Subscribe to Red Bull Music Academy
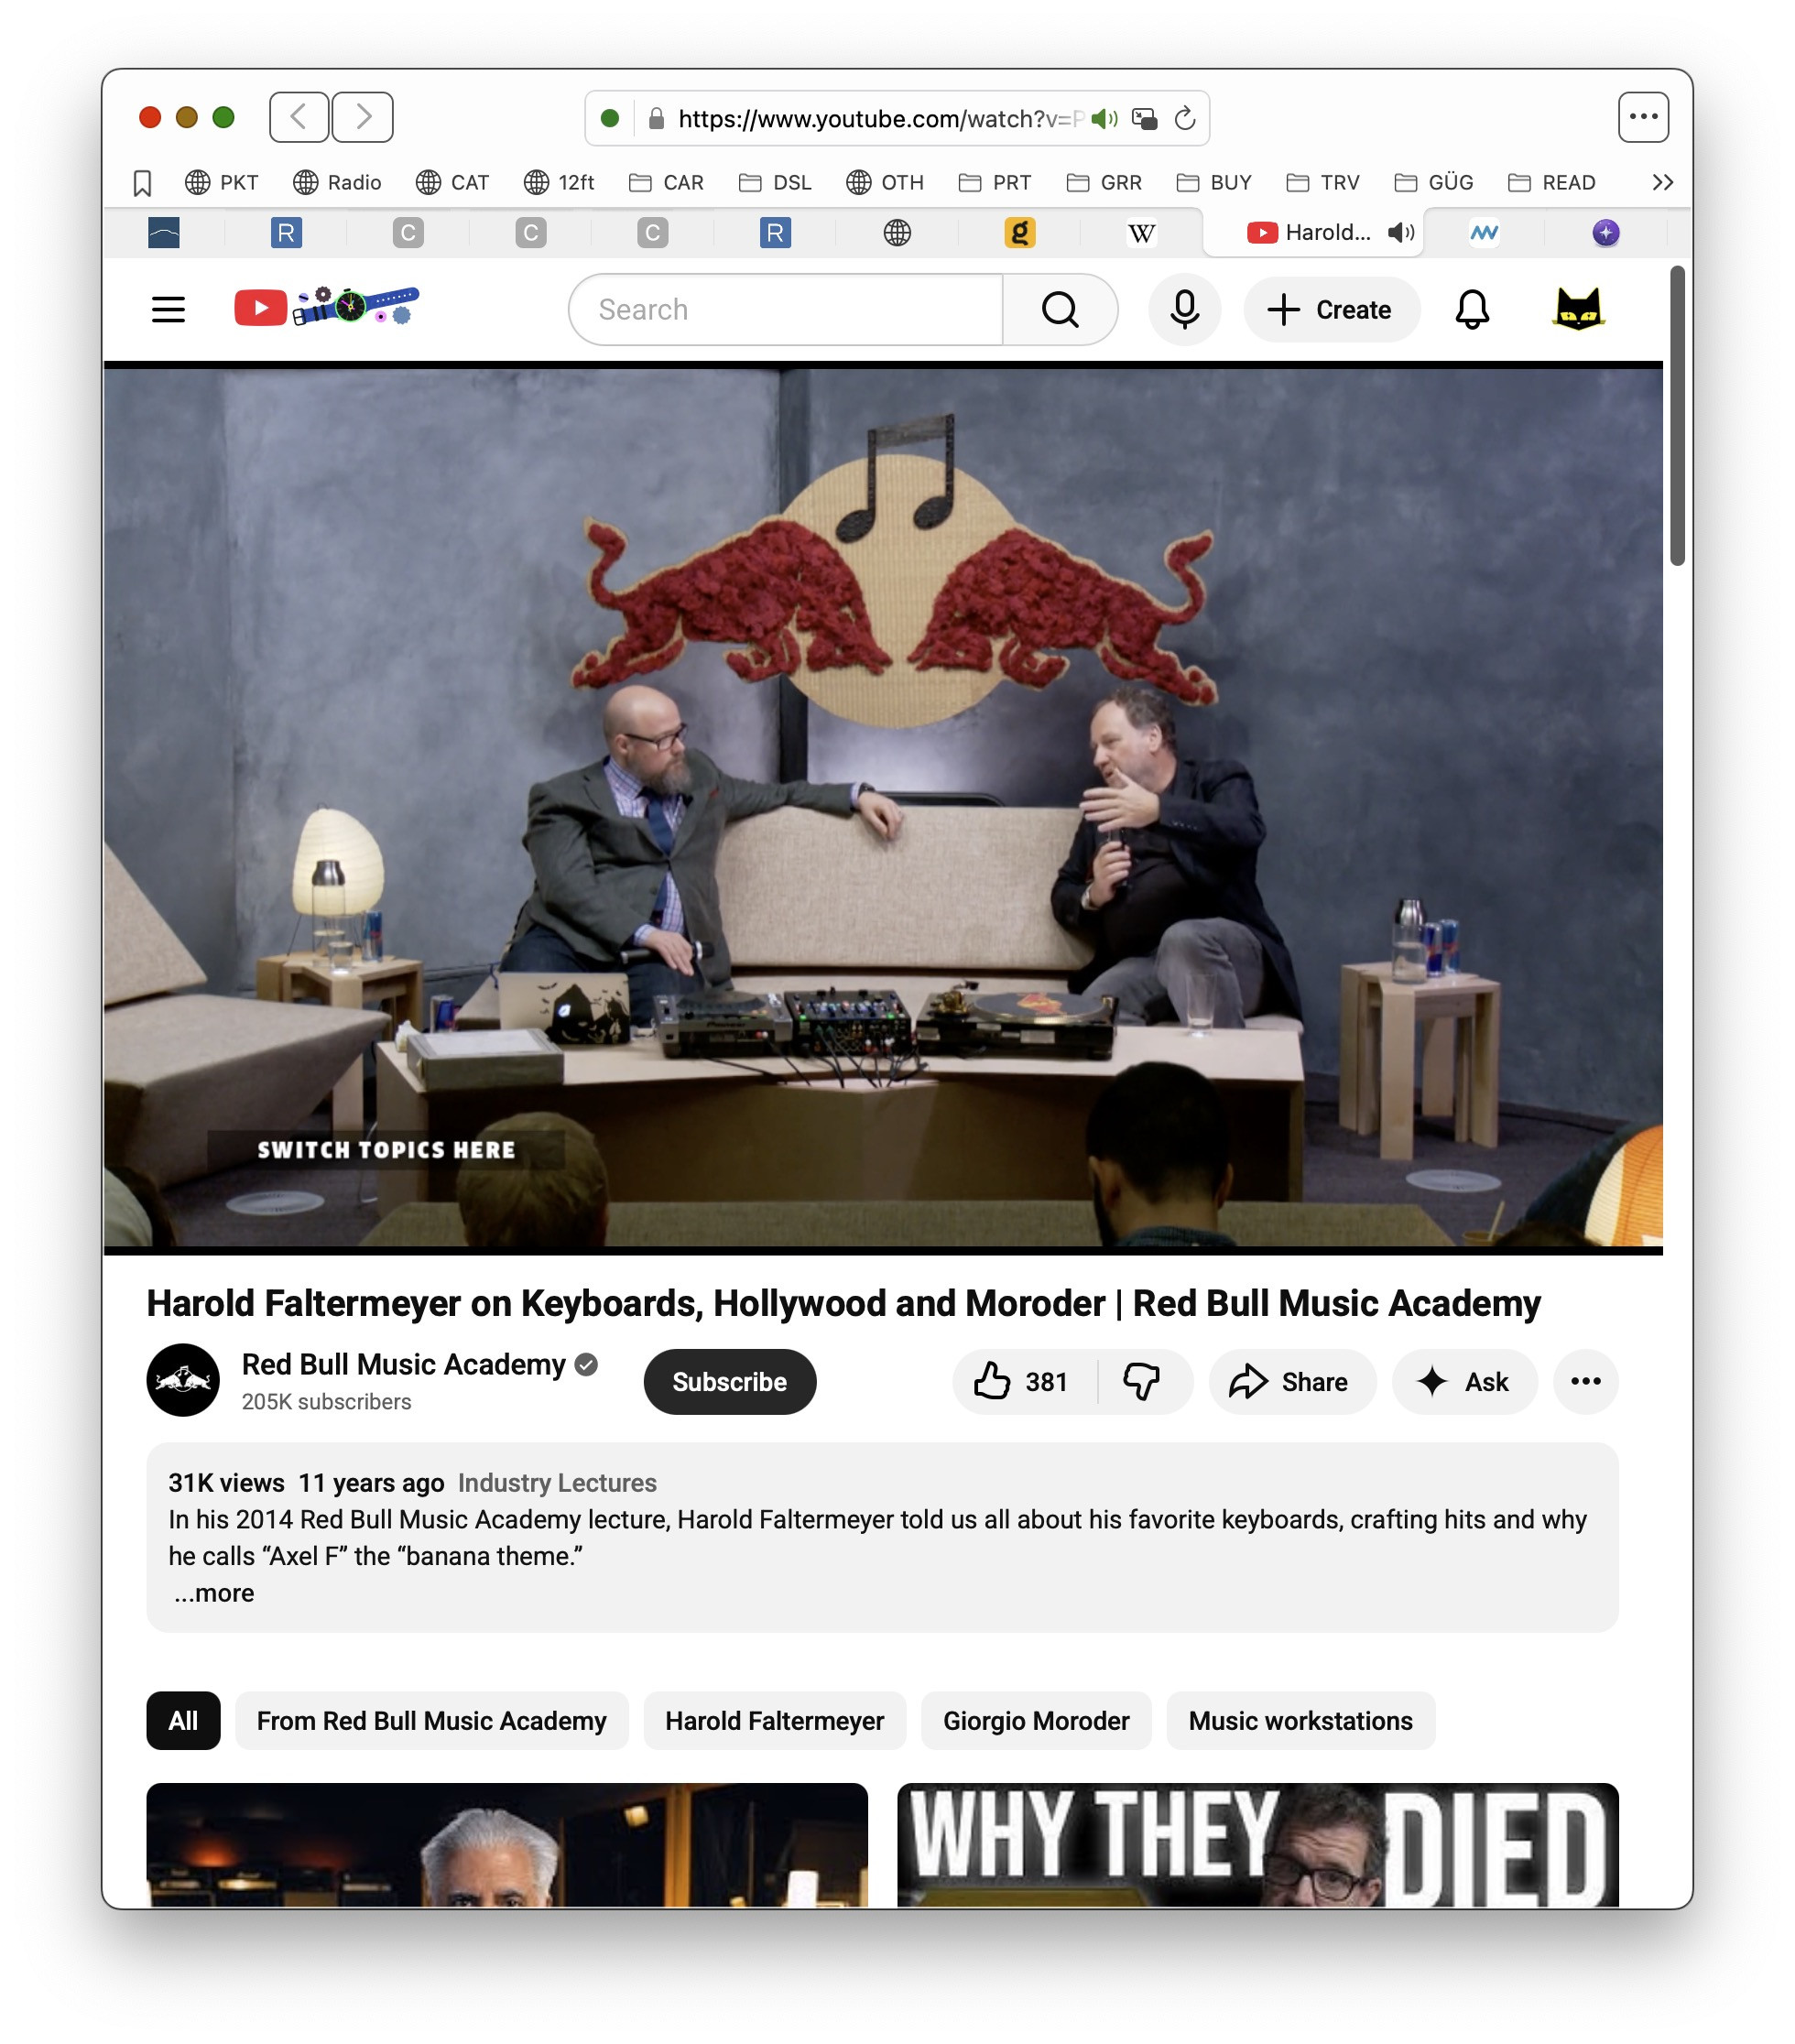Screen dimensions: 1795x2044 [x=729, y=1382]
